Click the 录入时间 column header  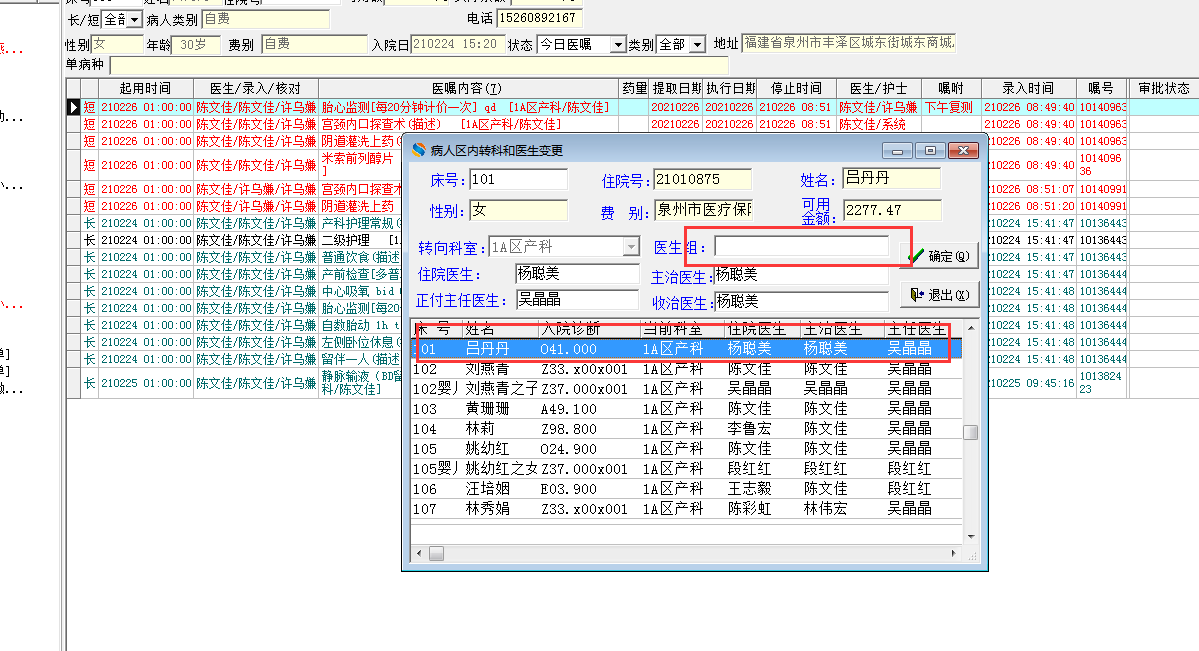point(1028,88)
